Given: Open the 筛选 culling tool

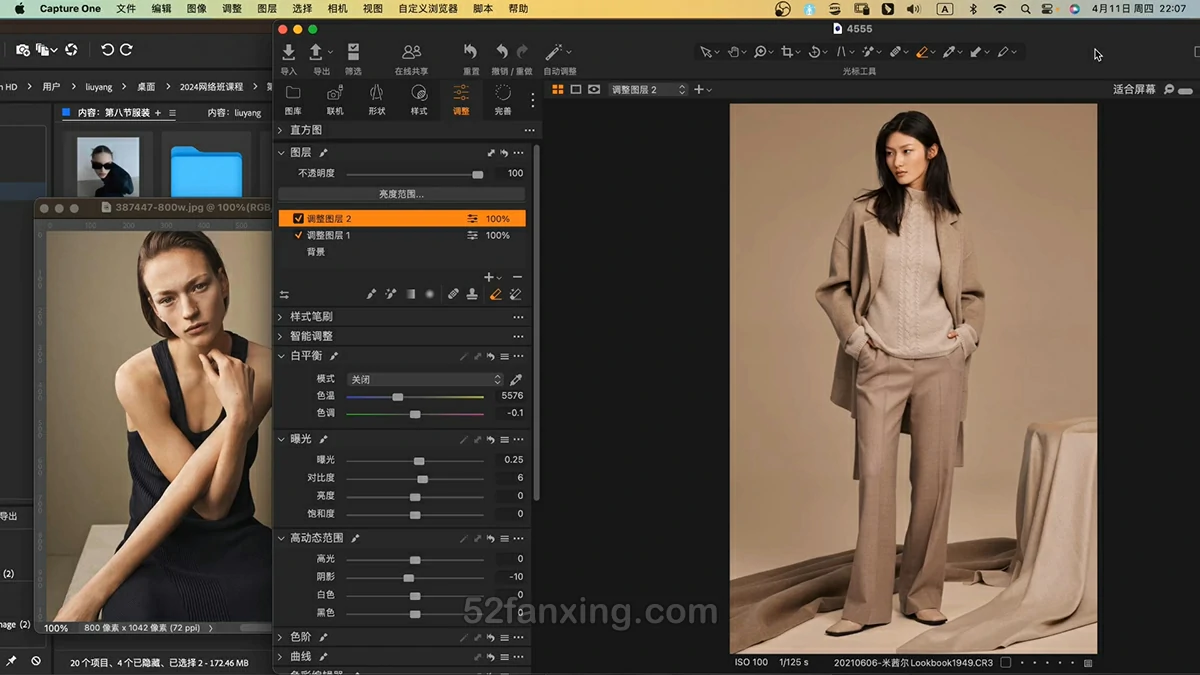Looking at the screenshot, I should 353,52.
